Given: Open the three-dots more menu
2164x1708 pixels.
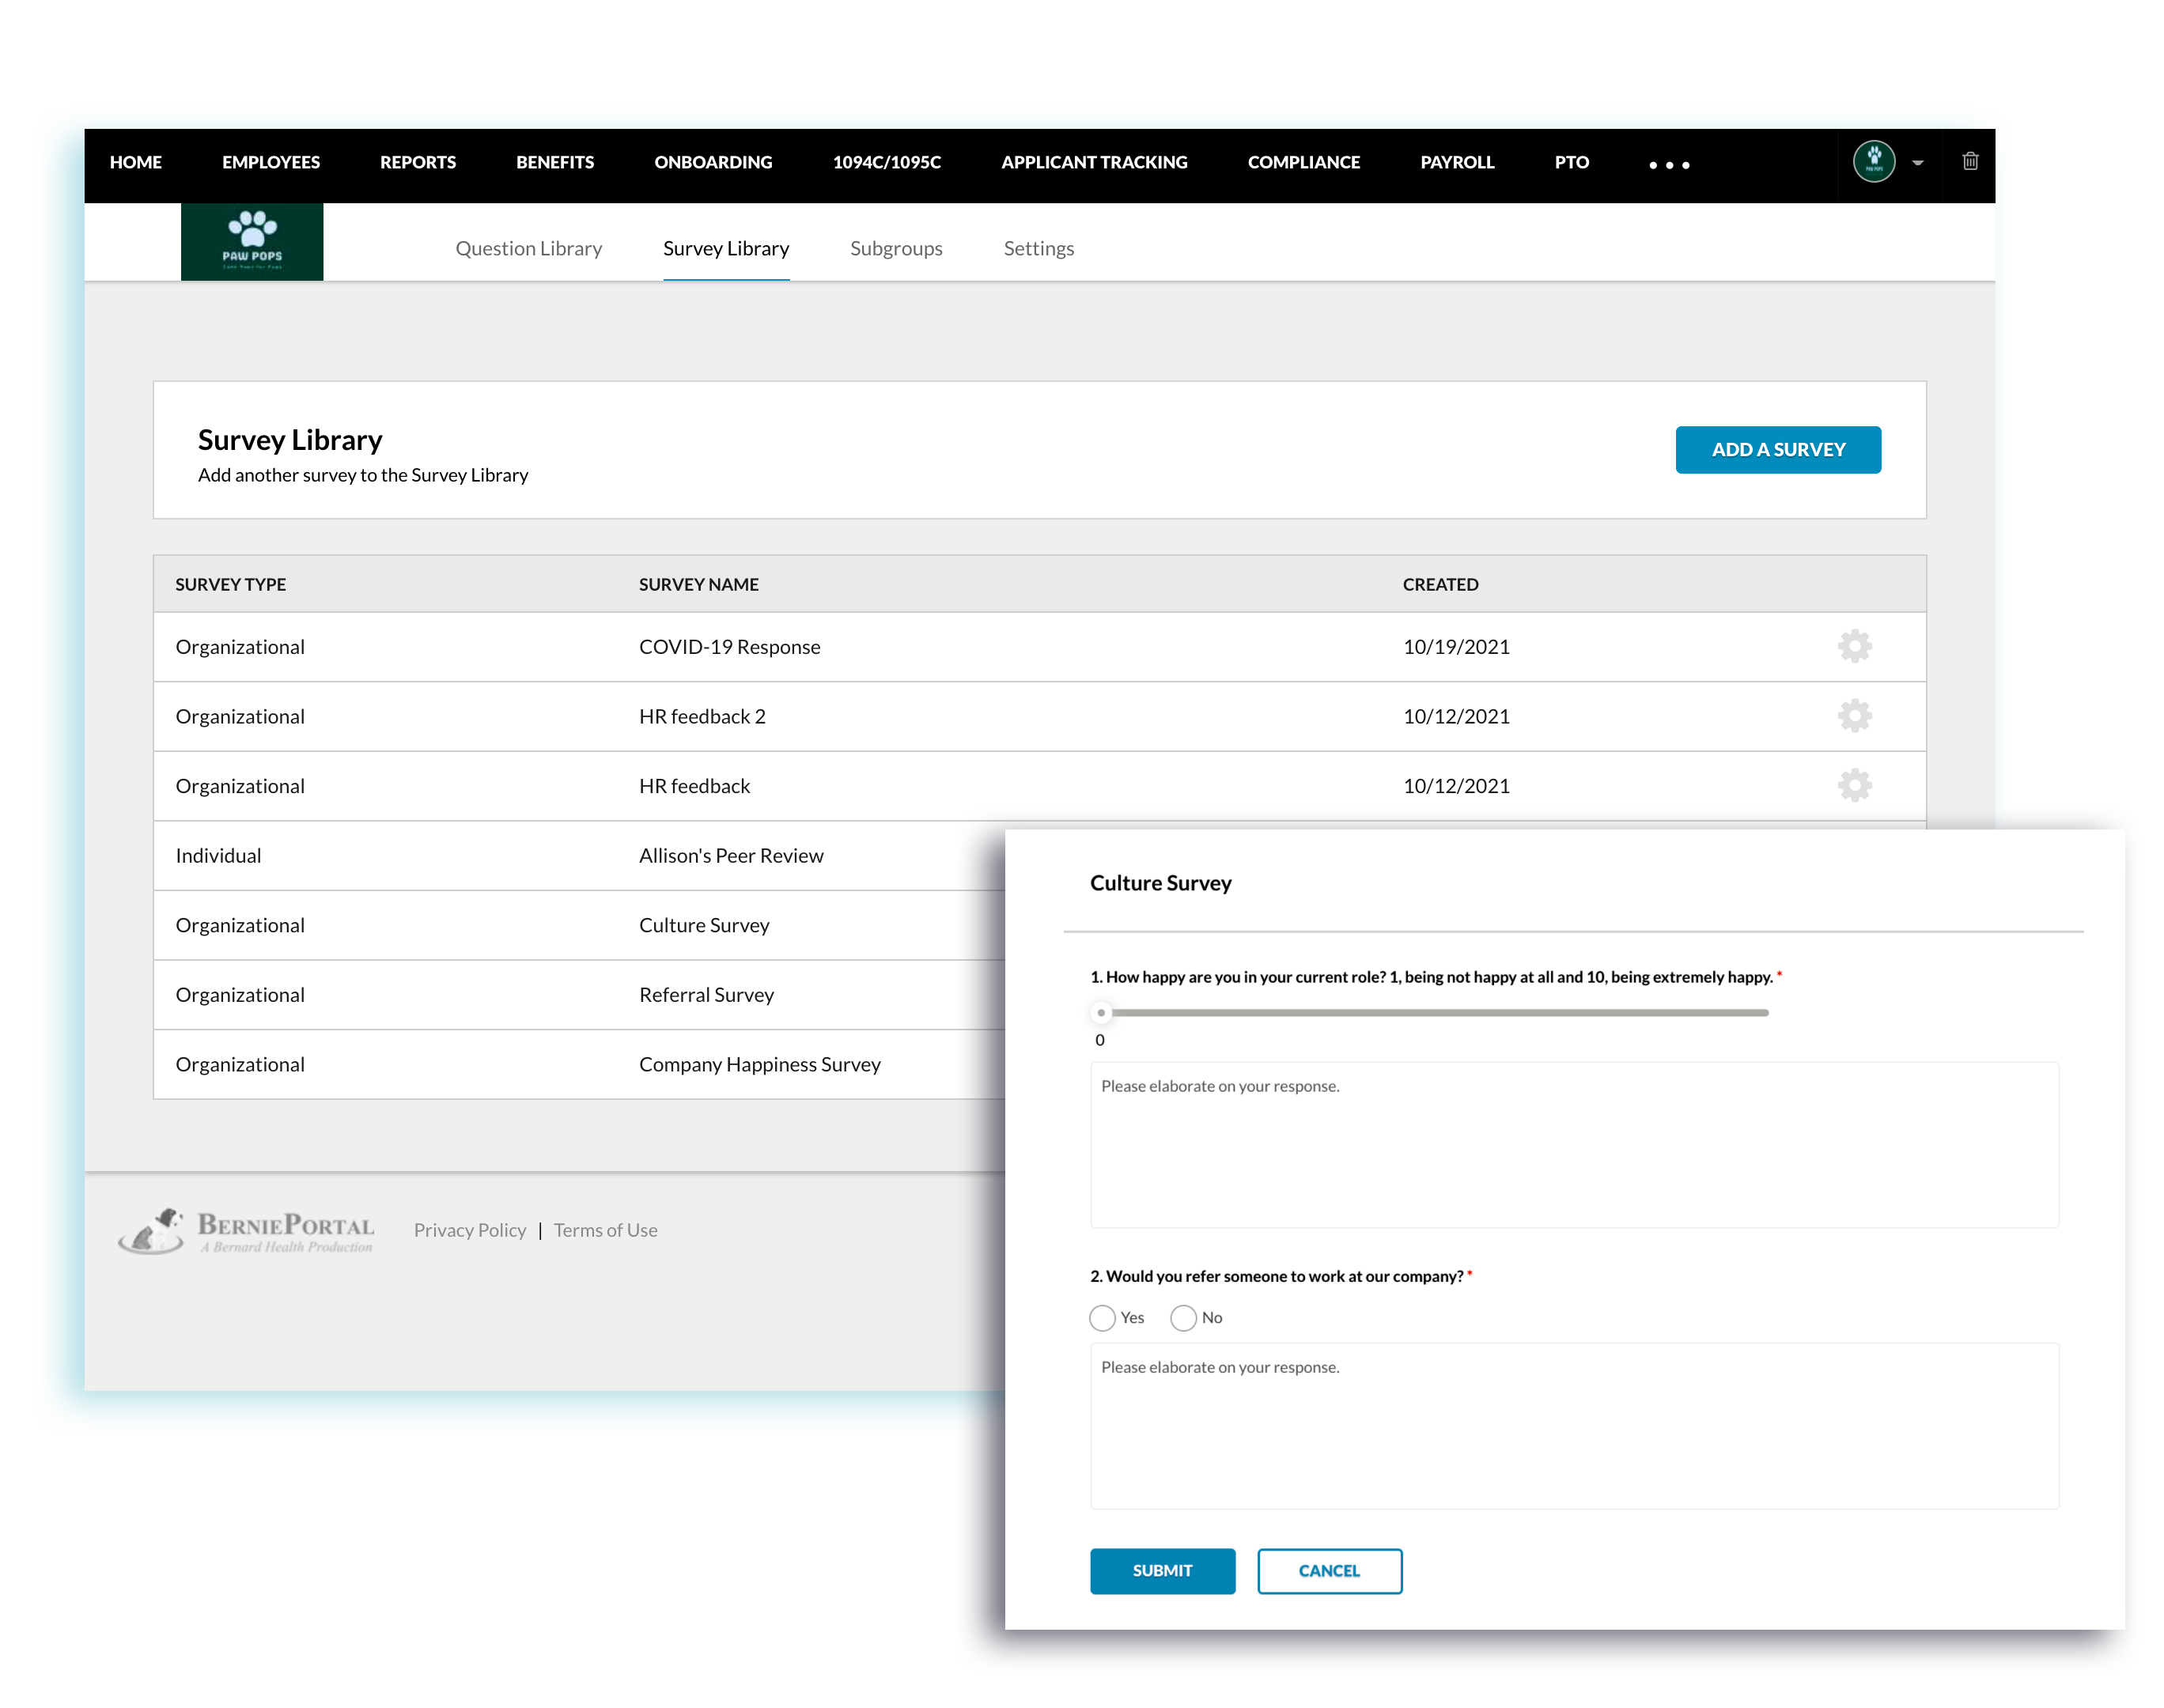Looking at the screenshot, I should coord(1668,164).
